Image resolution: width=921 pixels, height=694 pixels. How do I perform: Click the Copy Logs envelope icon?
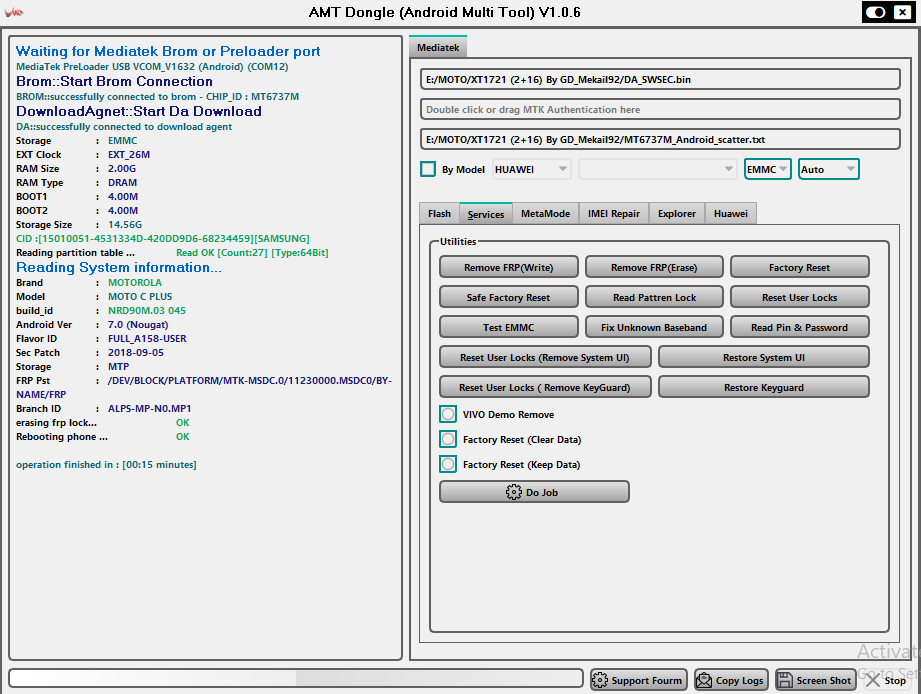[704, 680]
